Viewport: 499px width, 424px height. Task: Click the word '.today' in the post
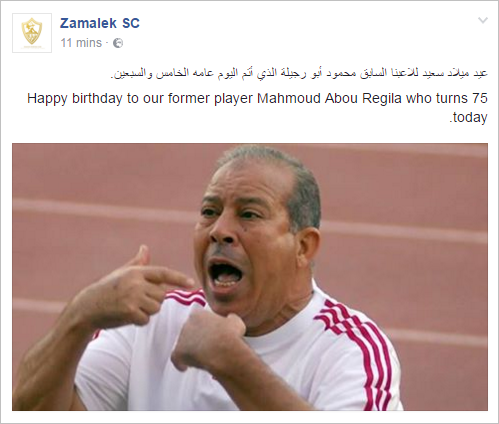click(468, 117)
